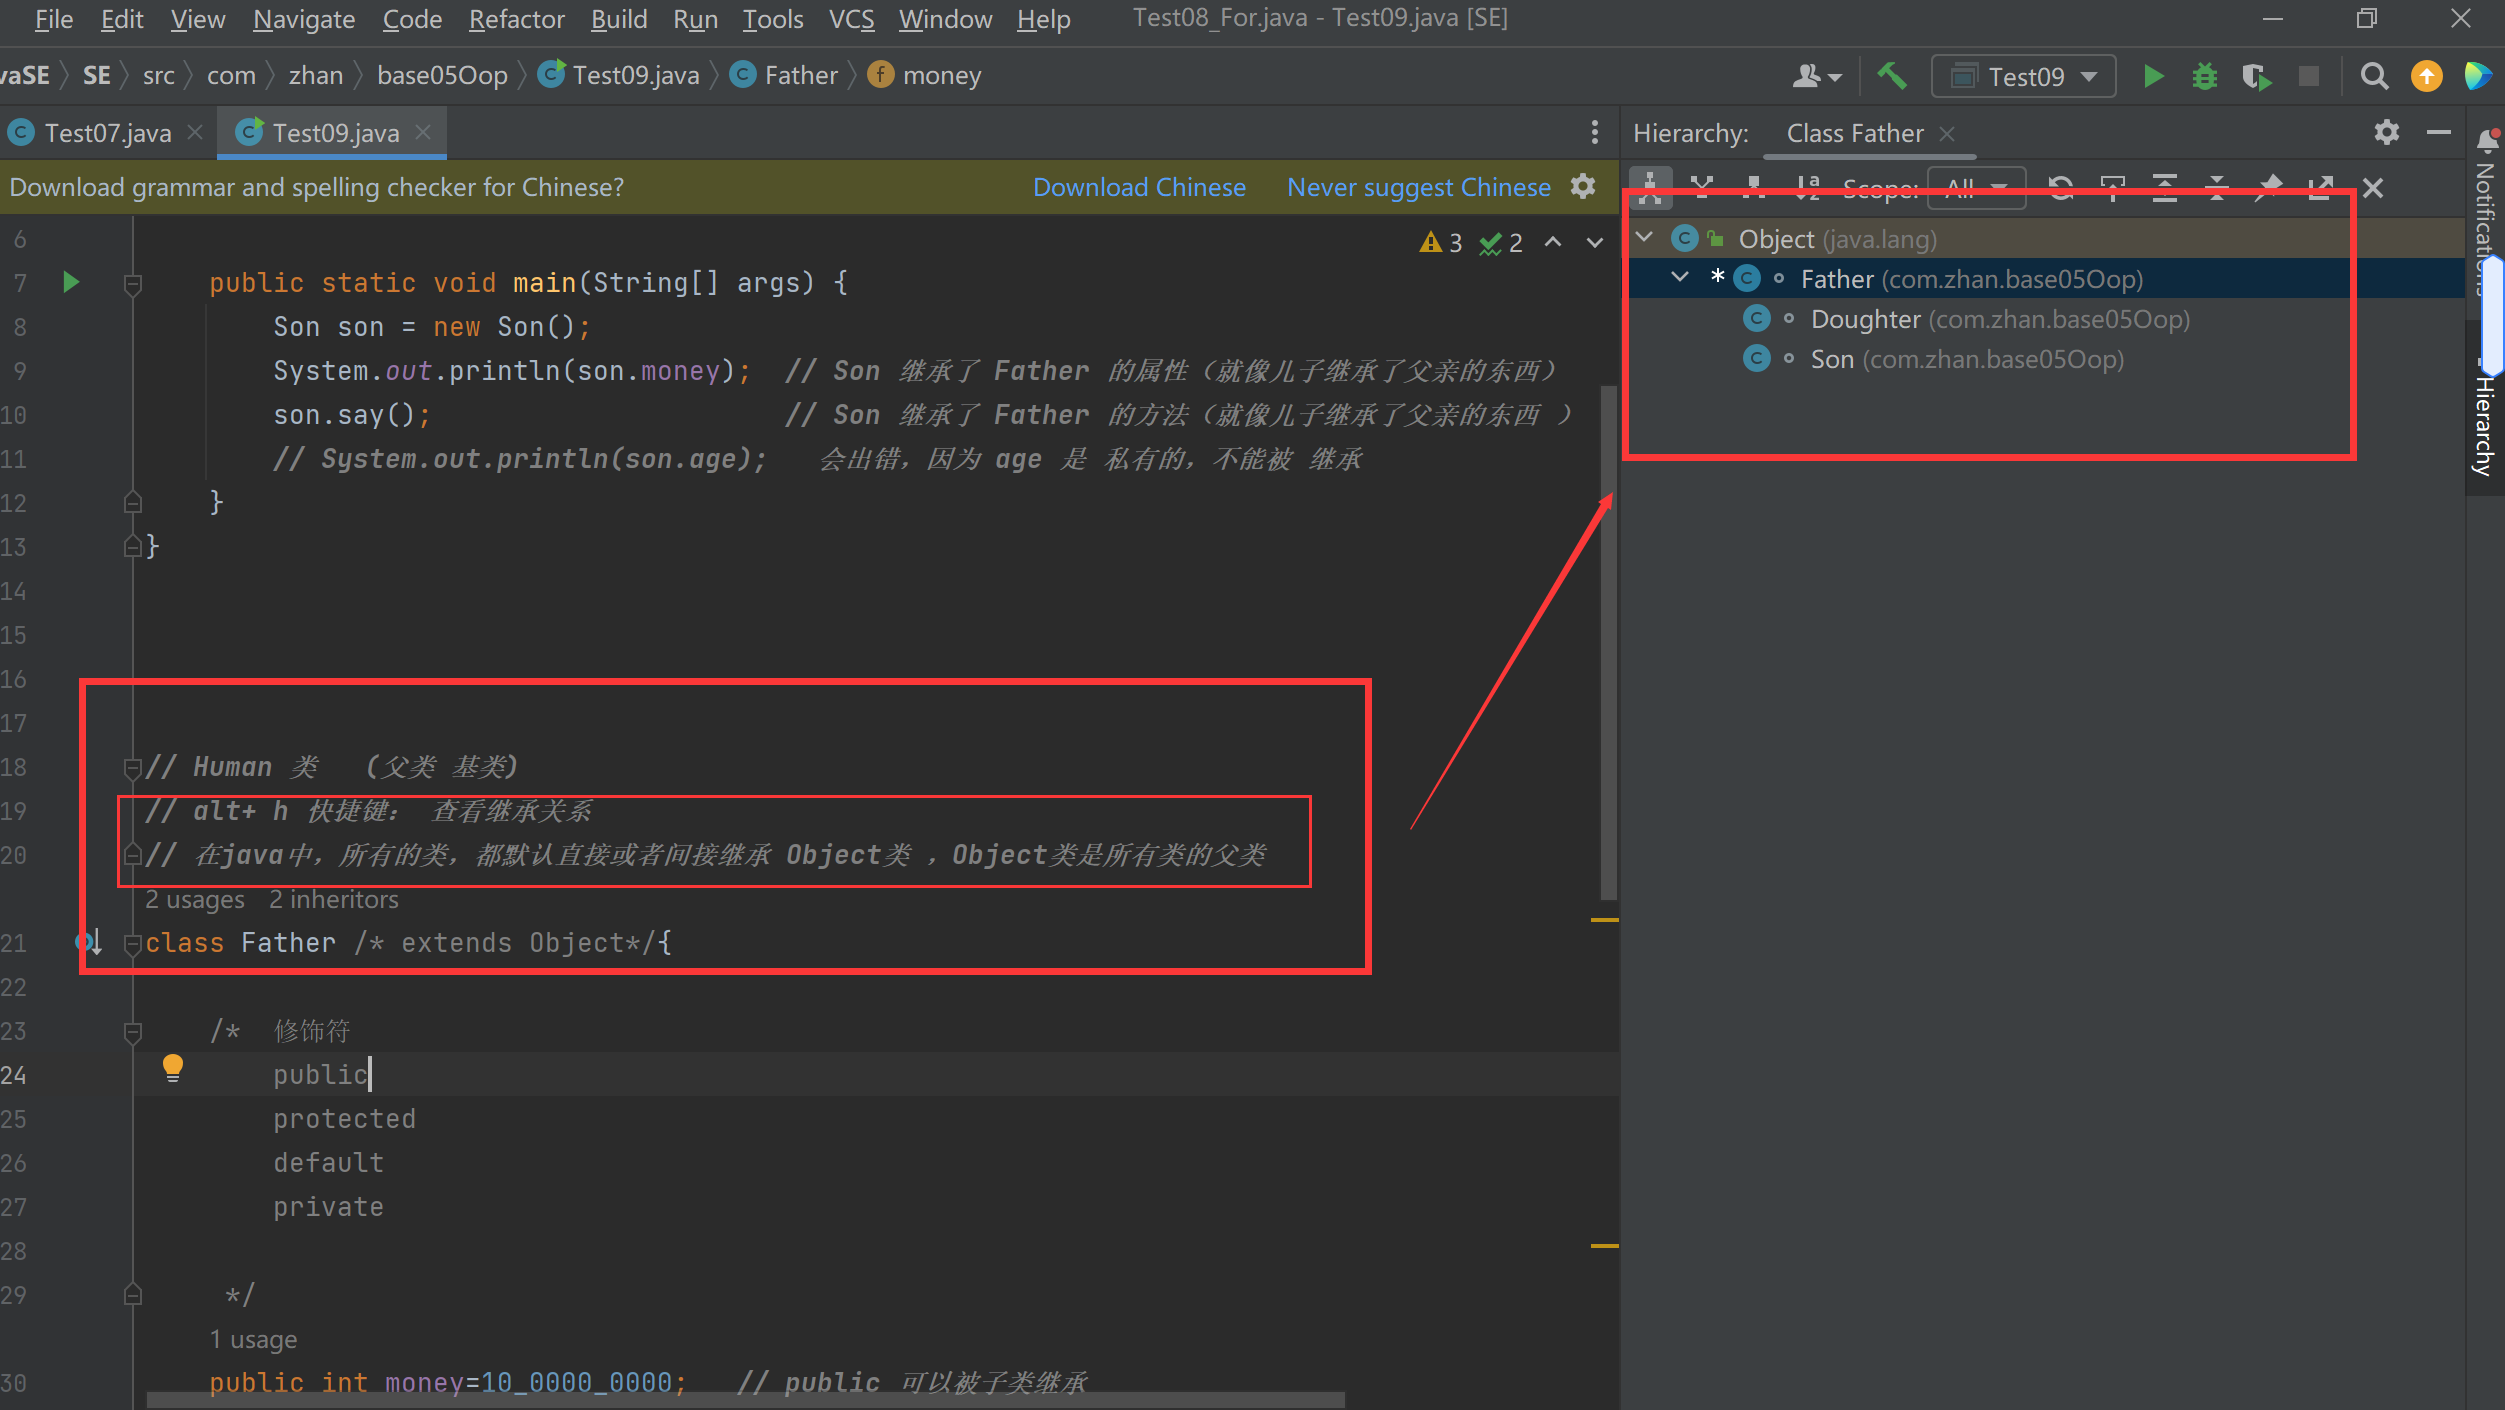Click Never suggest Chinese link

[x=1418, y=187]
